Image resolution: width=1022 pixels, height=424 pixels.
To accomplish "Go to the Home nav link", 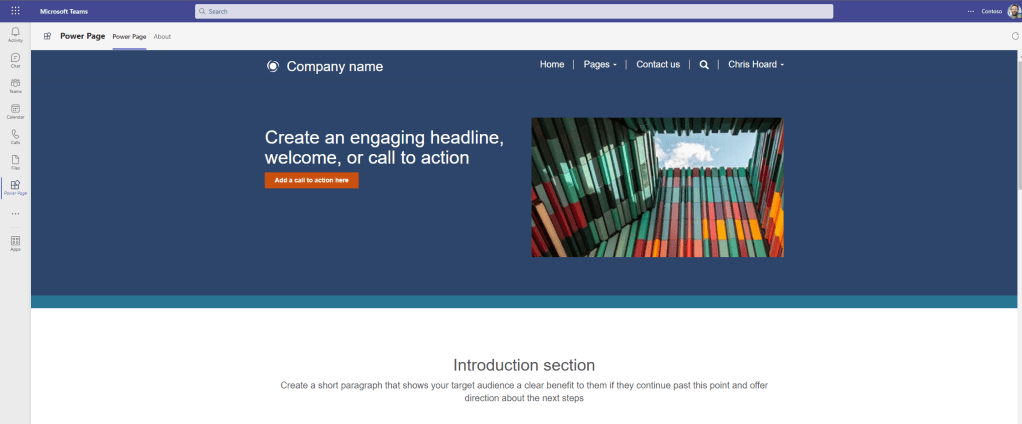I will pos(552,65).
